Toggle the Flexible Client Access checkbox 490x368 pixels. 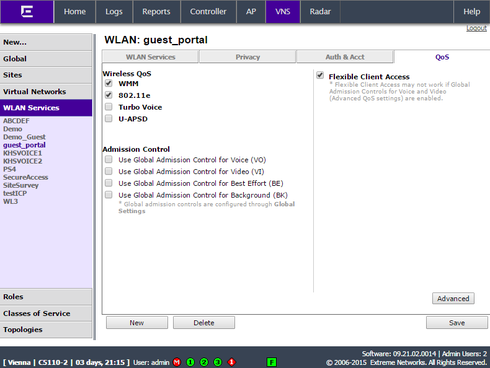tap(320, 75)
